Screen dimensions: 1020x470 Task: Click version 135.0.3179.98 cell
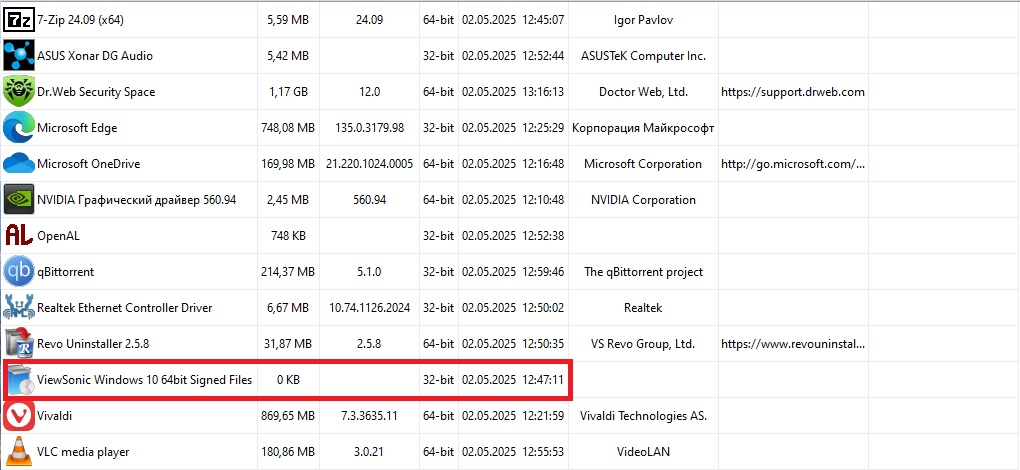(369, 128)
